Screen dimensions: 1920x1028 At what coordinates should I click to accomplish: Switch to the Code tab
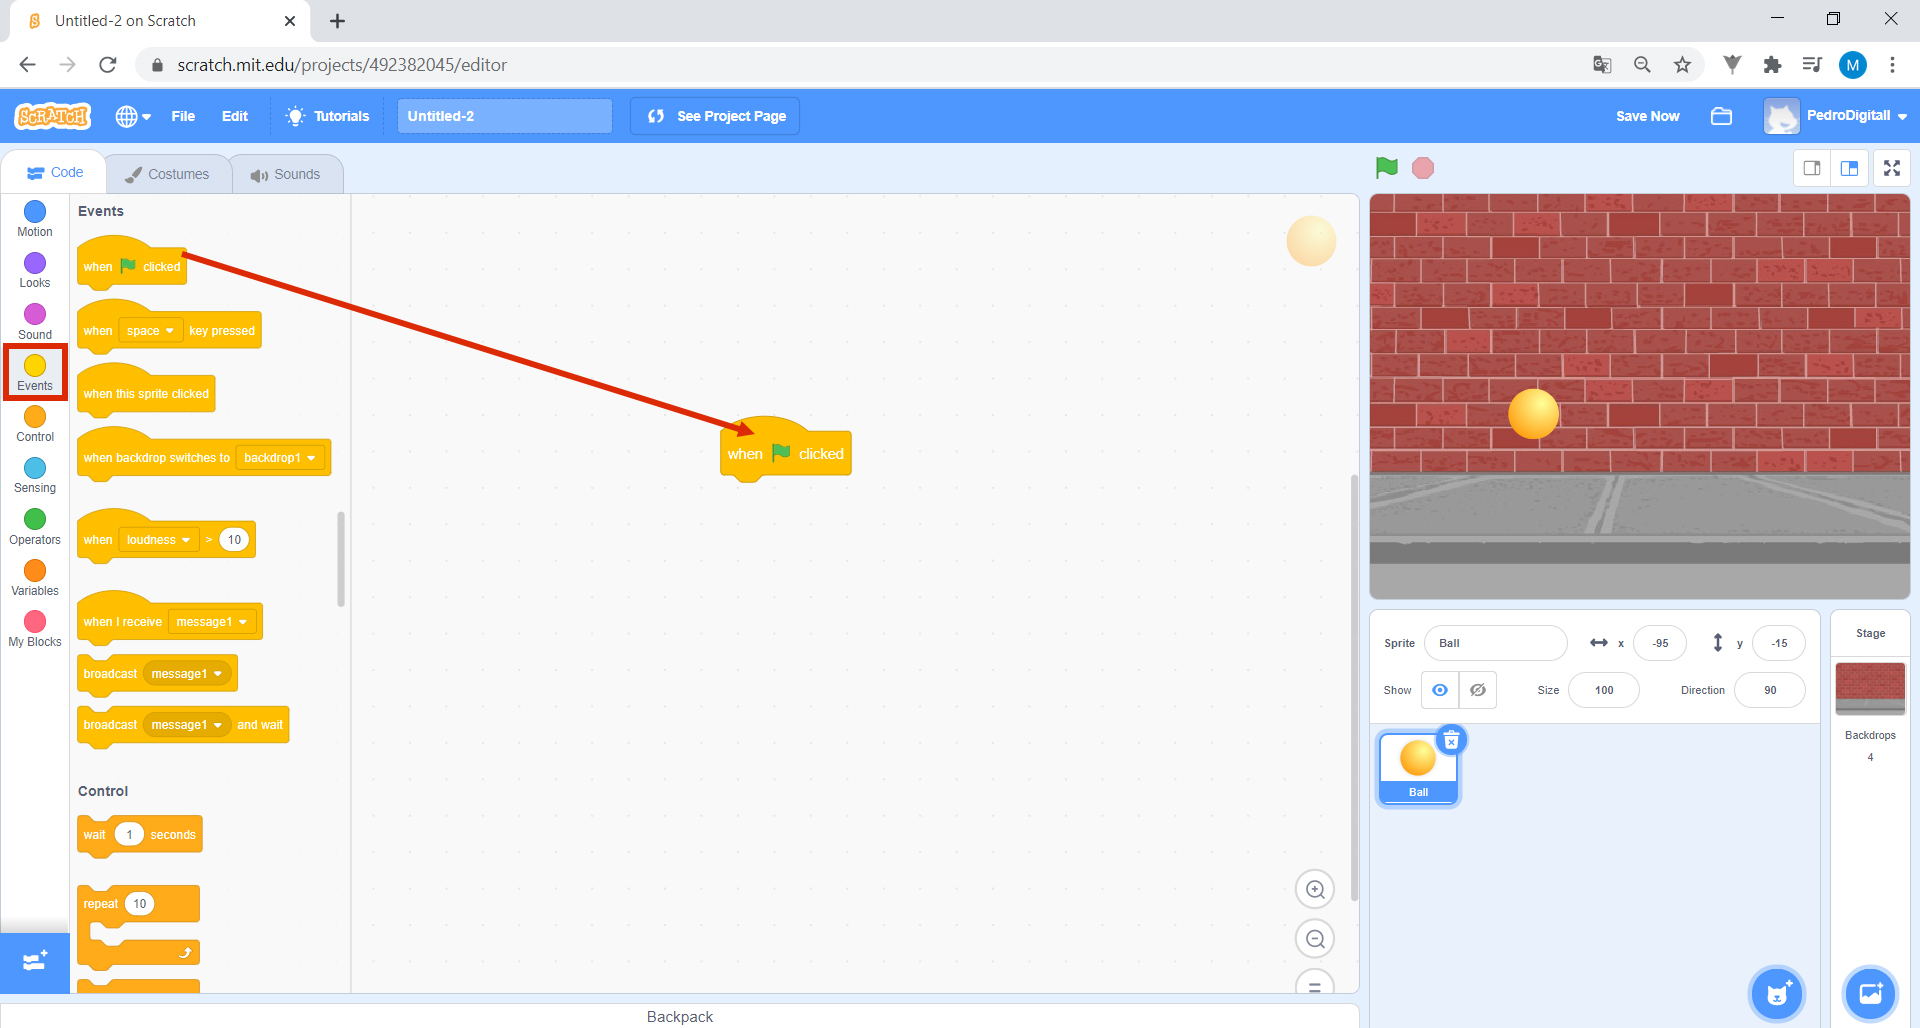coord(55,172)
